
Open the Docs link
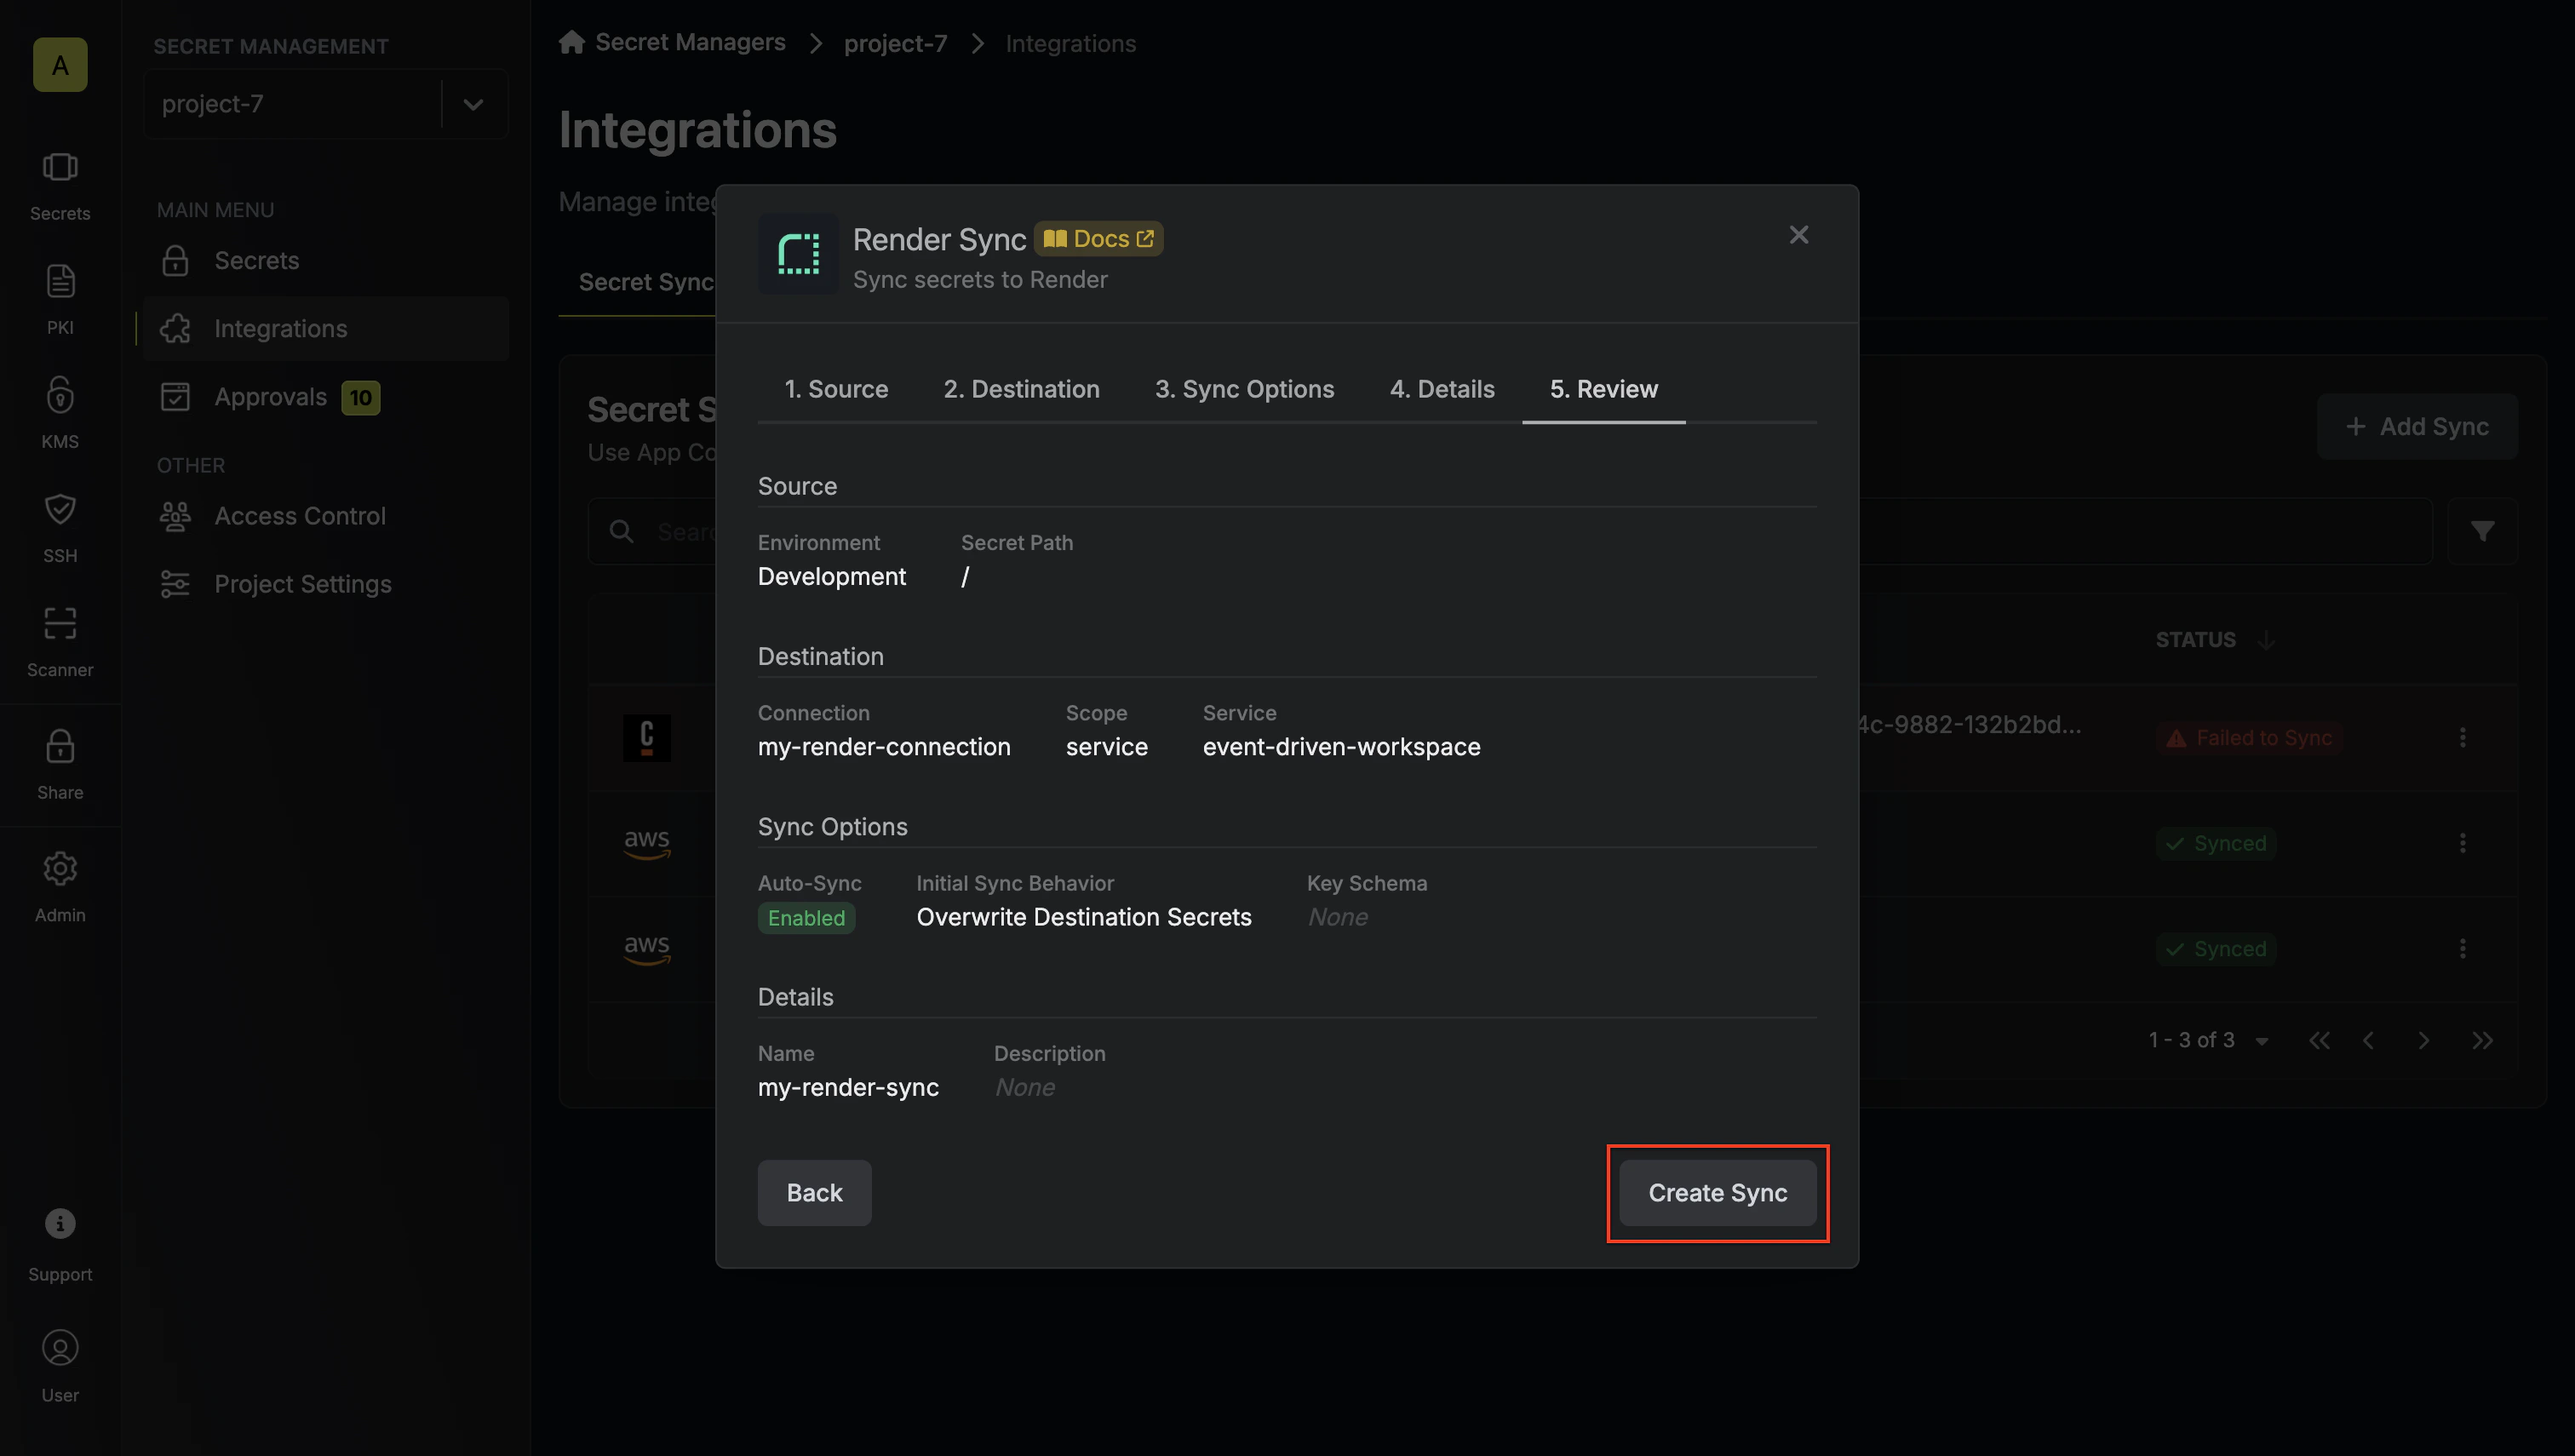[1098, 239]
